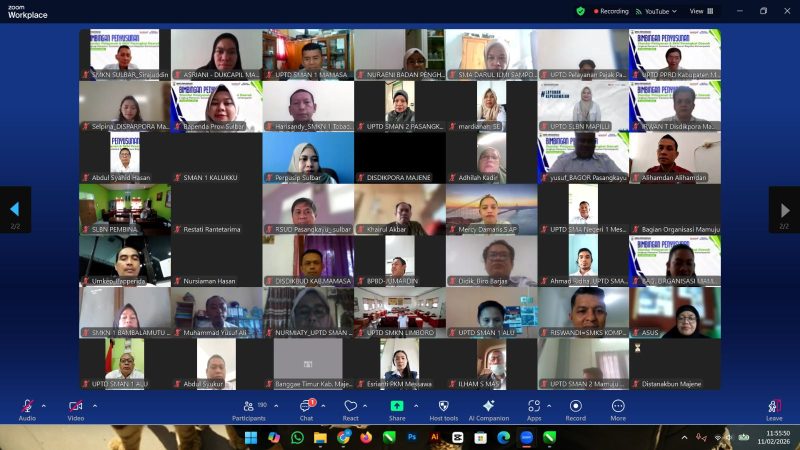Screen dimensions: 800x450
Task: Click the green encryption shield icon
Action: click(x=580, y=11)
